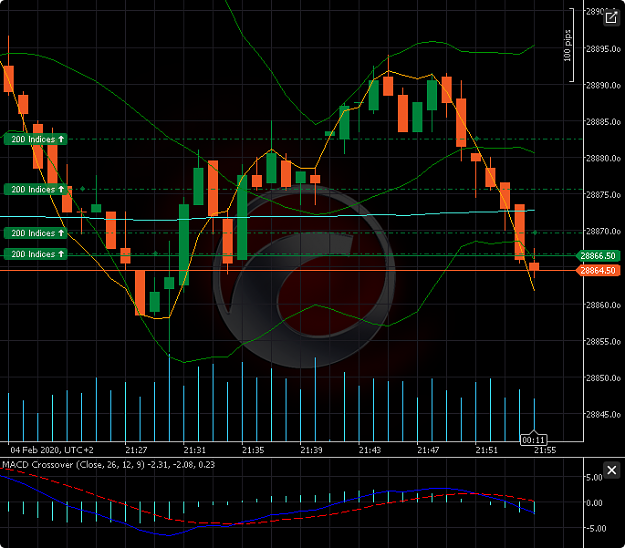This screenshot has width=625, height=548.
Task: Click the orange 28864.50 price tag
Action: pyautogui.click(x=598, y=271)
